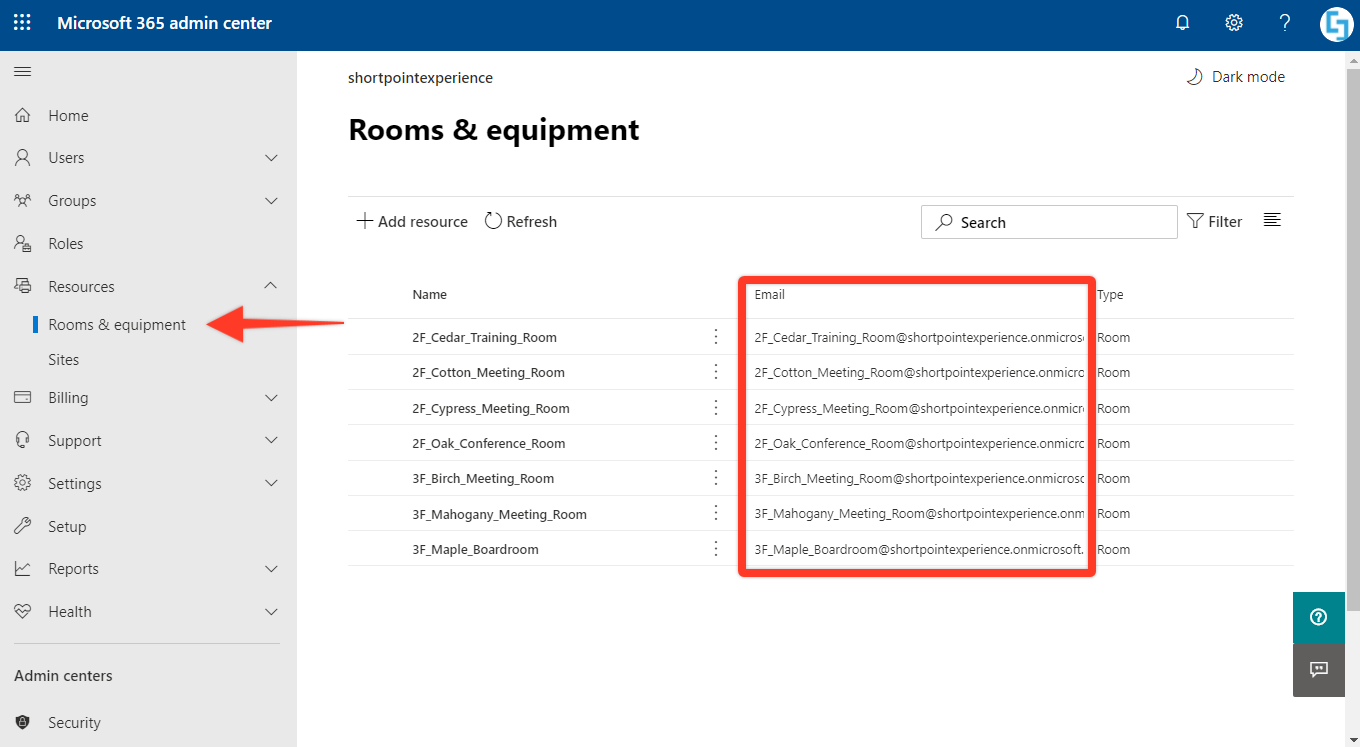The height and width of the screenshot is (747, 1360).
Task: Open list view options icon beside Filter
Action: point(1272,220)
